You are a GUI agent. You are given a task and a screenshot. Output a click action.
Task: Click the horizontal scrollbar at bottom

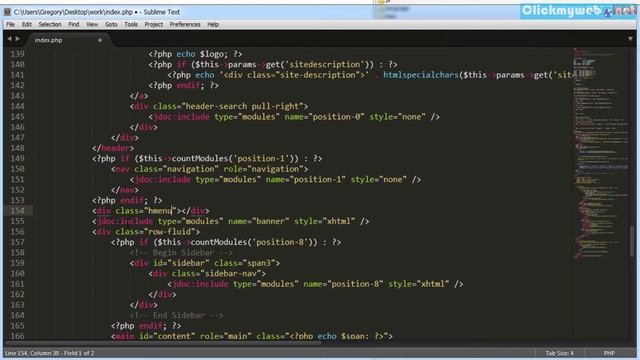[163, 342]
